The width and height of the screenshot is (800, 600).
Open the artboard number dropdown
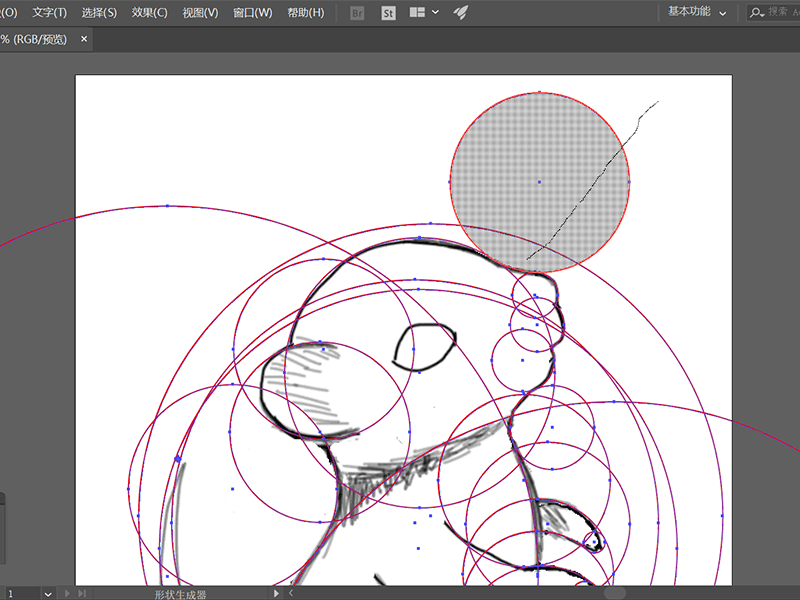point(47,594)
